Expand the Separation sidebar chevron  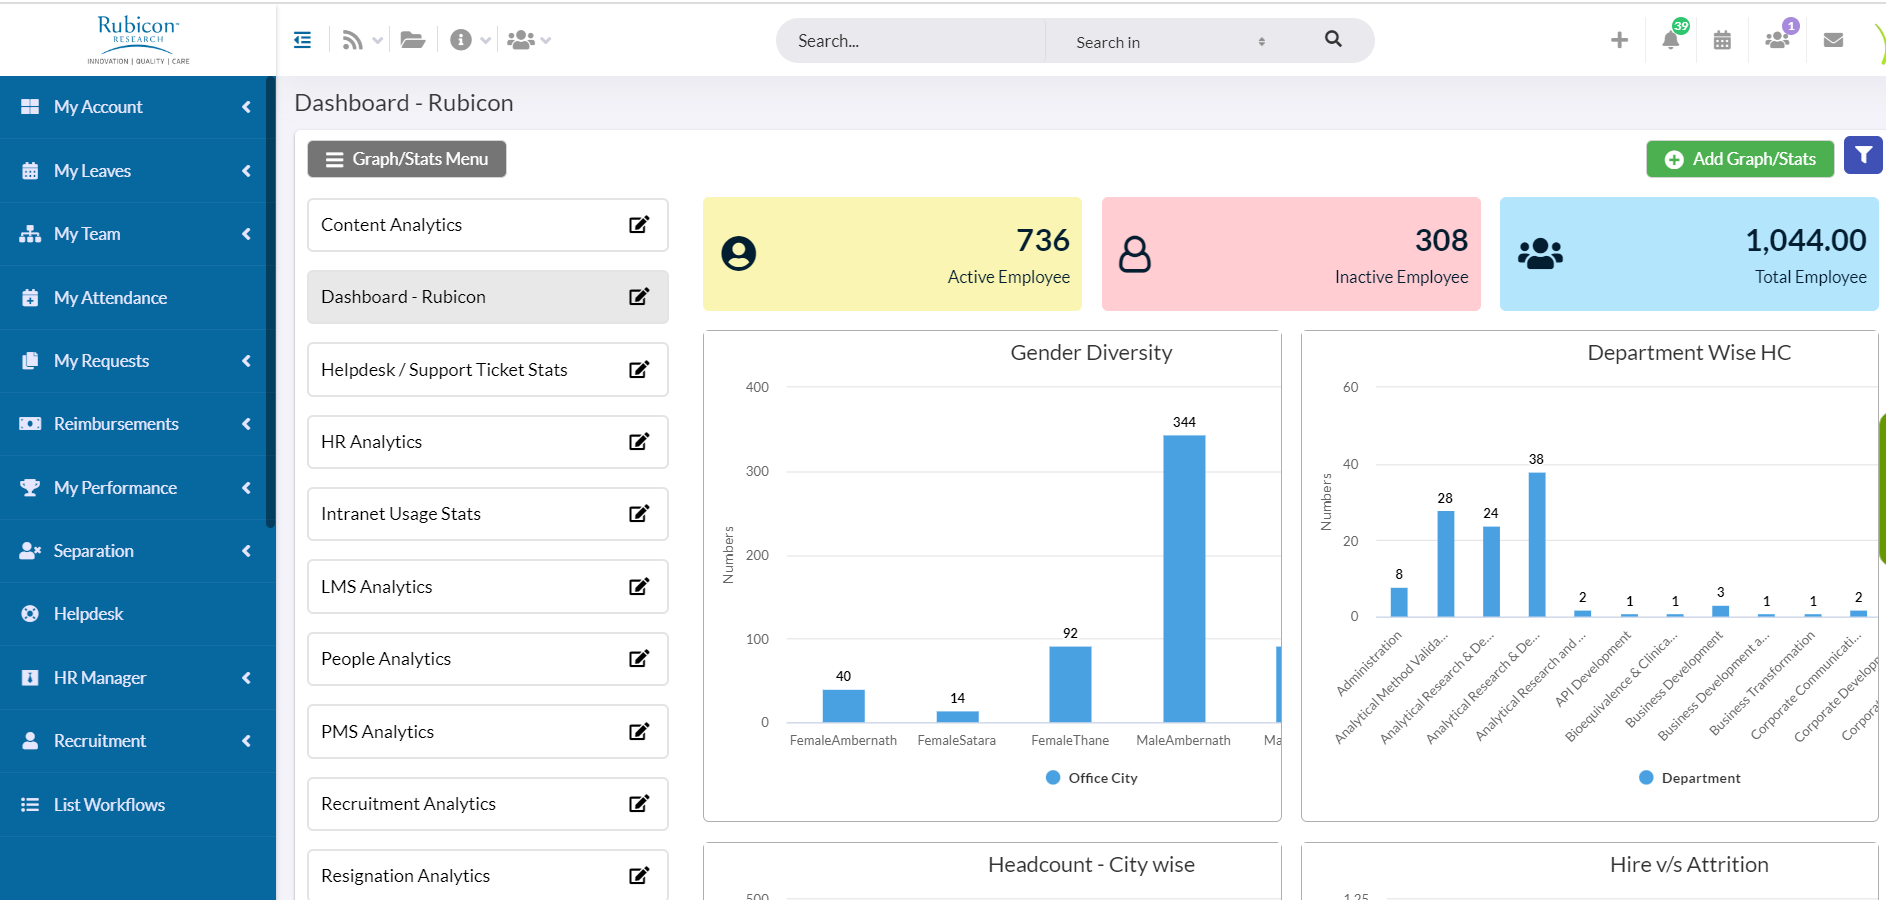click(x=246, y=551)
